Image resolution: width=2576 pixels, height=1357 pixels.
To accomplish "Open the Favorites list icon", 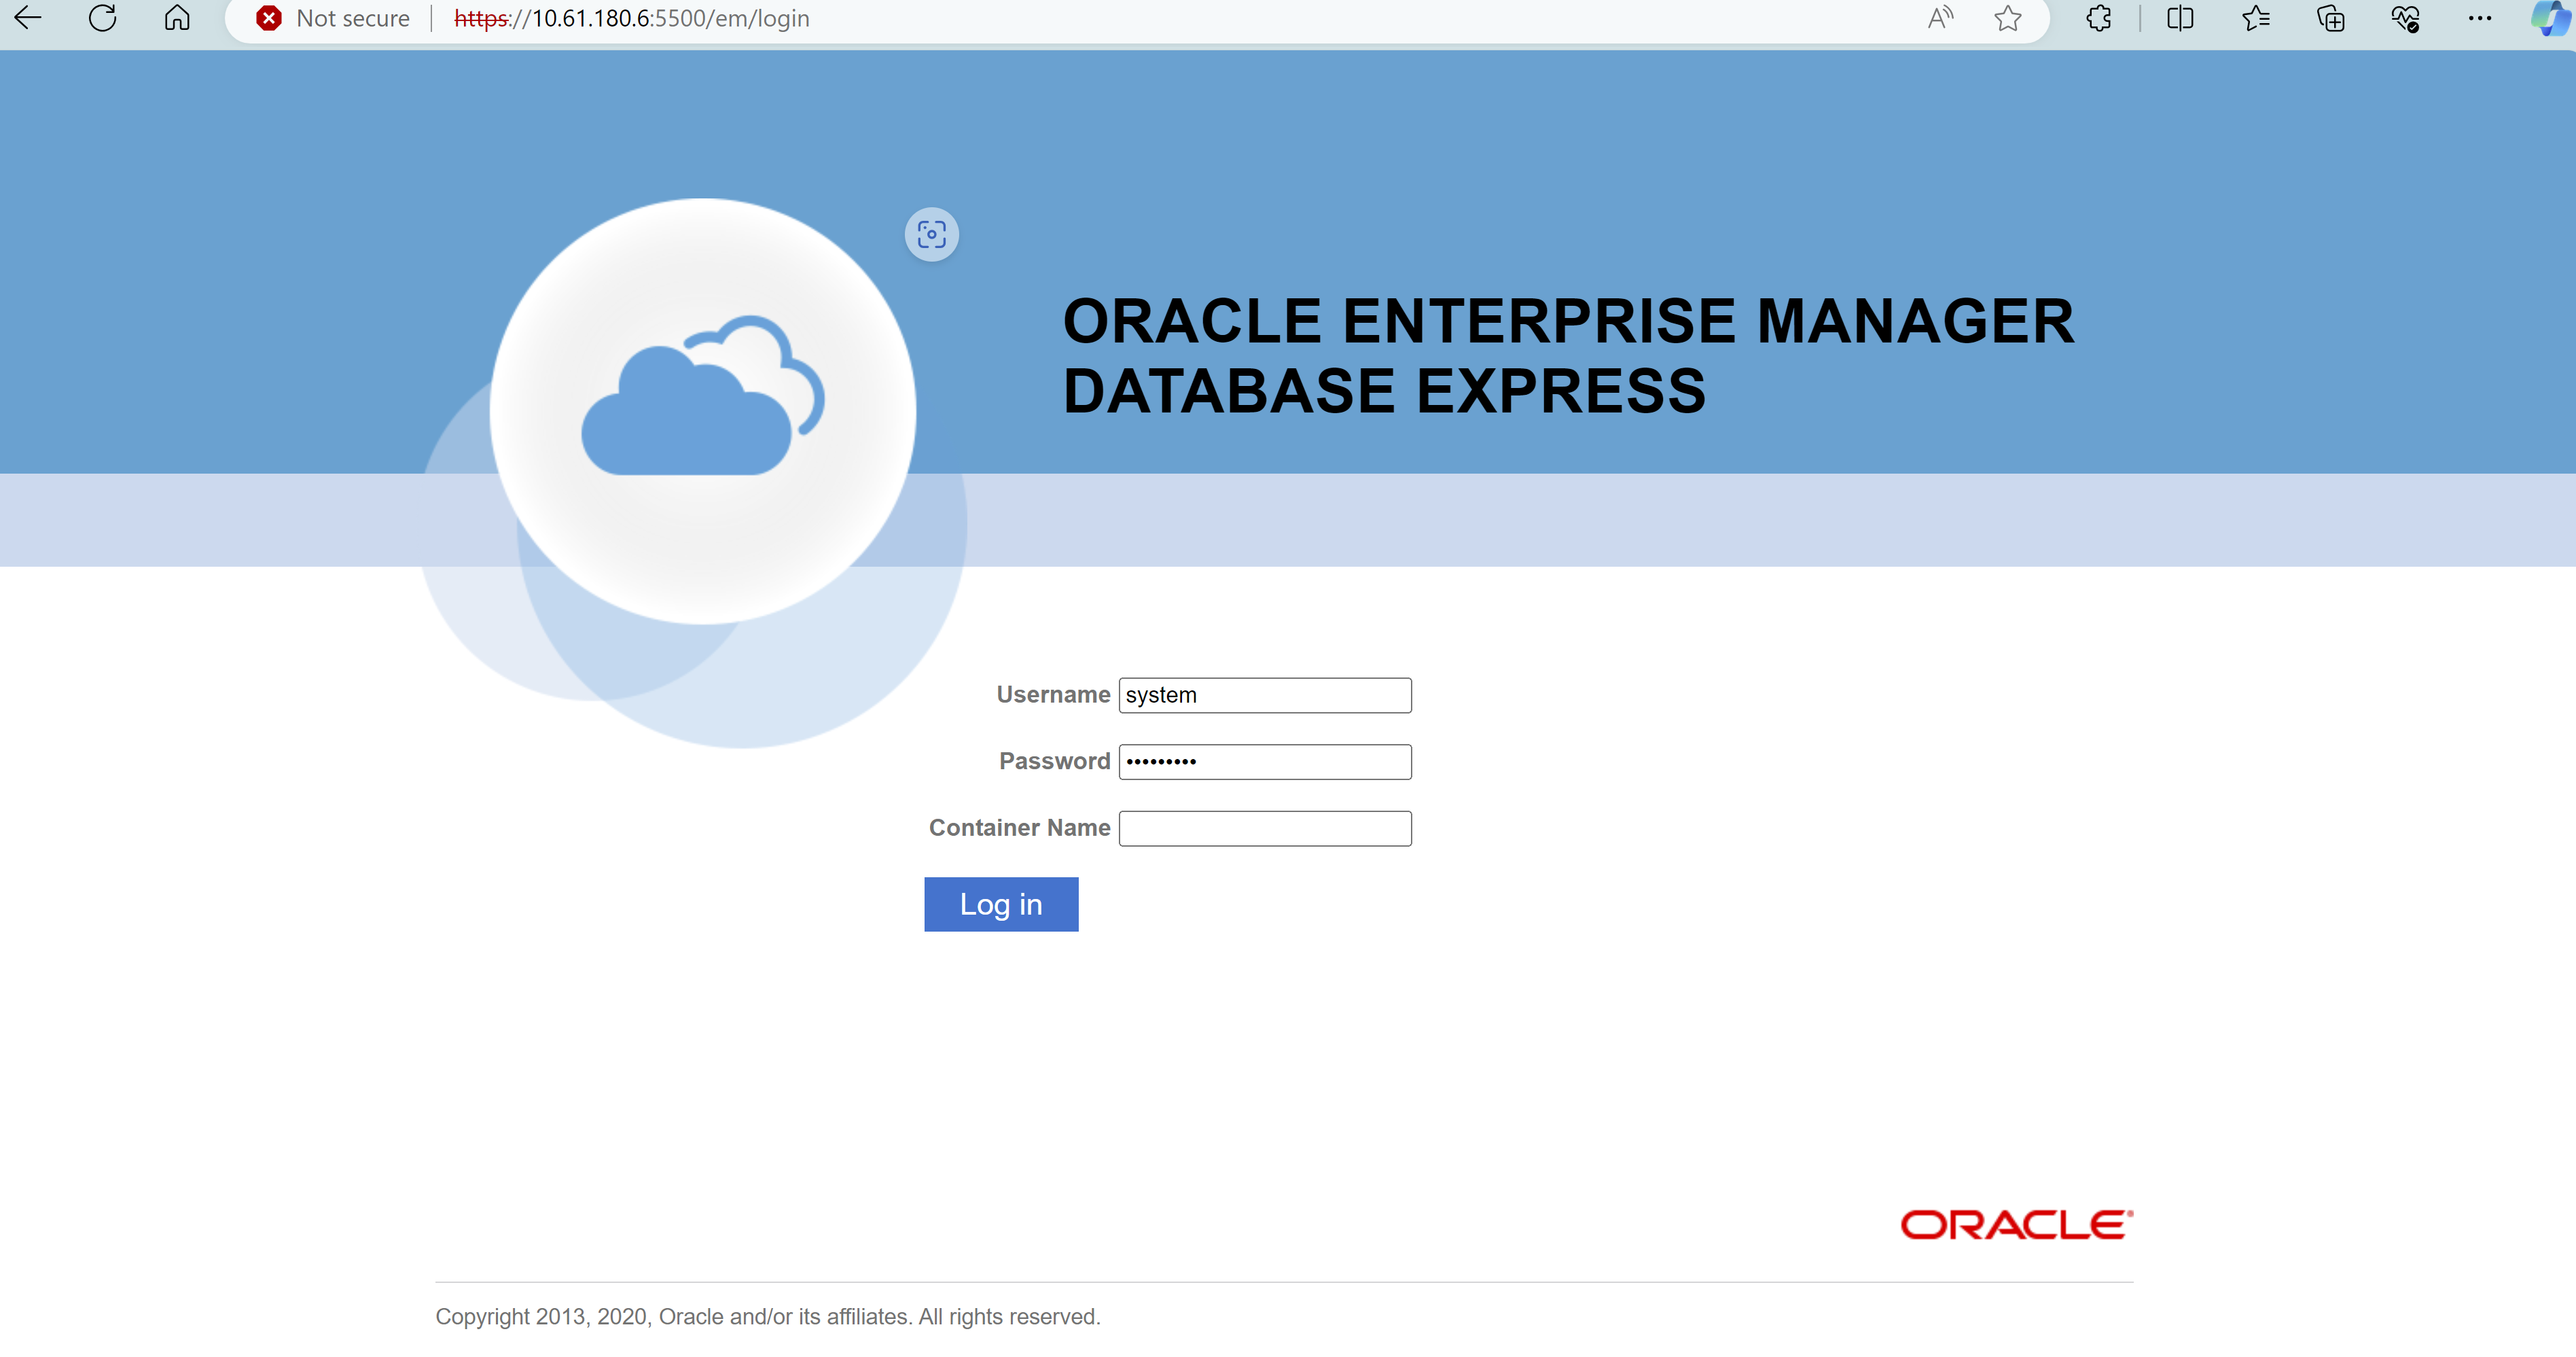I will click(2255, 18).
